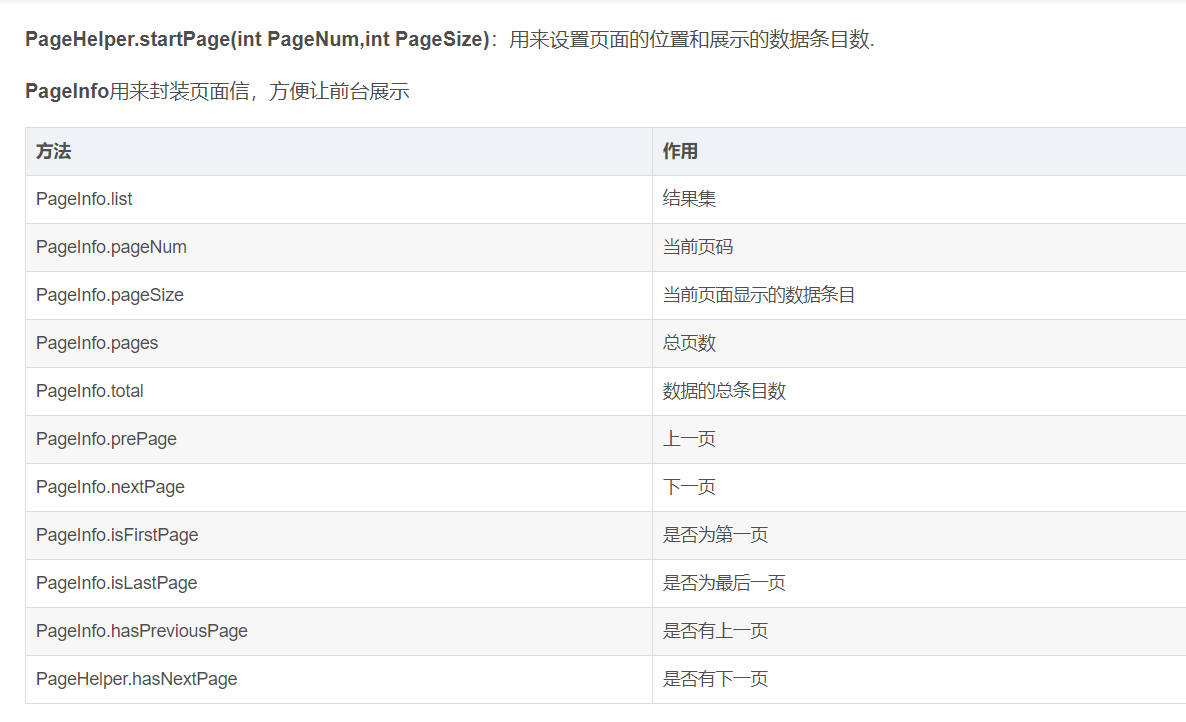Select the PageInfo.hasPreviousPage cell
The width and height of the screenshot is (1186, 722).
tap(339, 631)
